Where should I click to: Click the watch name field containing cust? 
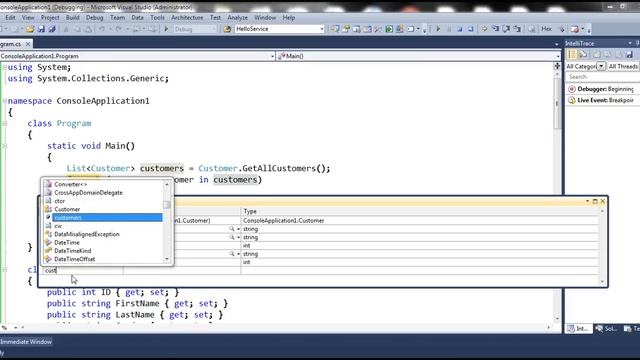click(82, 270)
